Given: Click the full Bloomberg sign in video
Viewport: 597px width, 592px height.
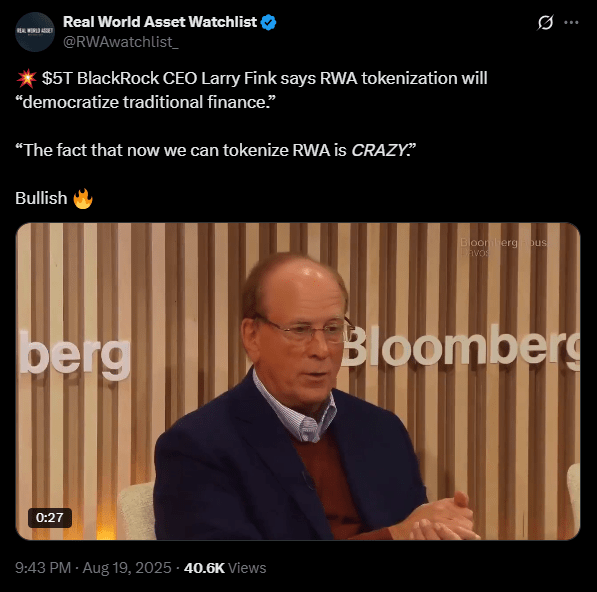Looking at the screenshot, I should pyautogui.click(x=461, y=346).
